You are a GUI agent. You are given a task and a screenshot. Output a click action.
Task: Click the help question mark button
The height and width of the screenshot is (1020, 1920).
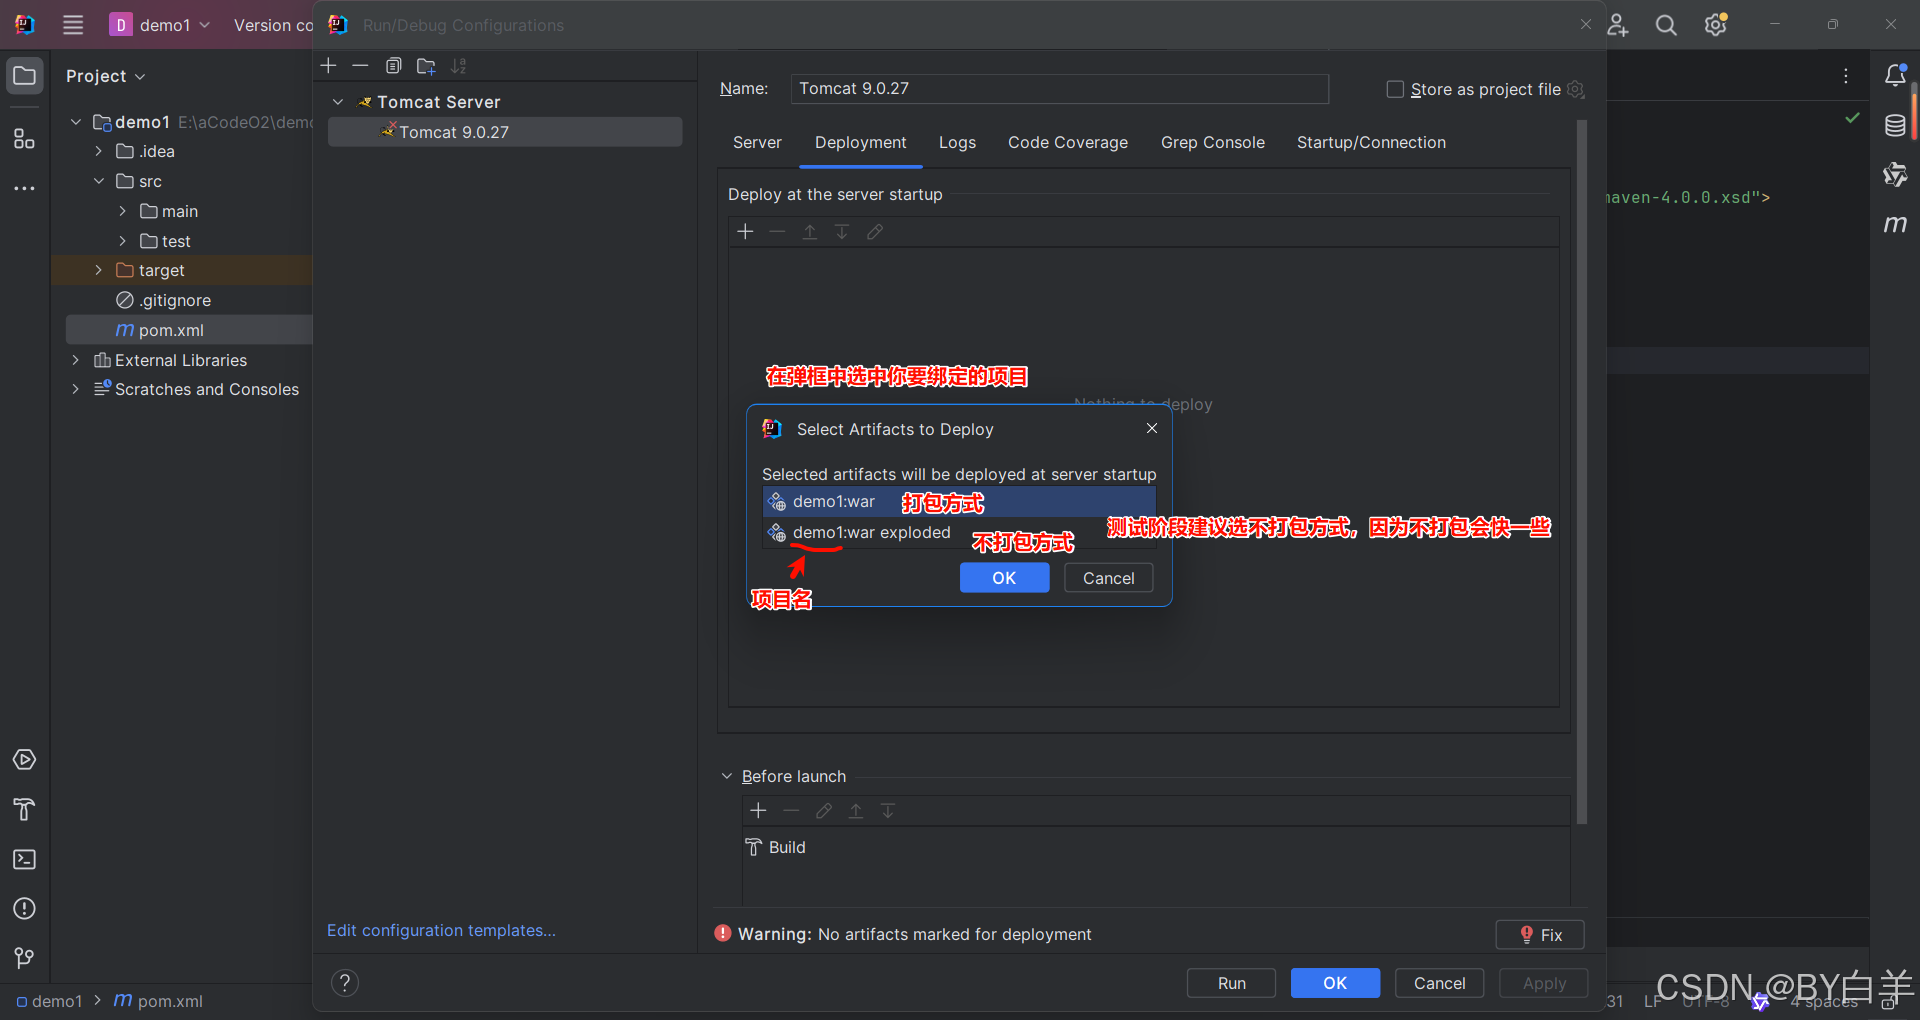345,983
